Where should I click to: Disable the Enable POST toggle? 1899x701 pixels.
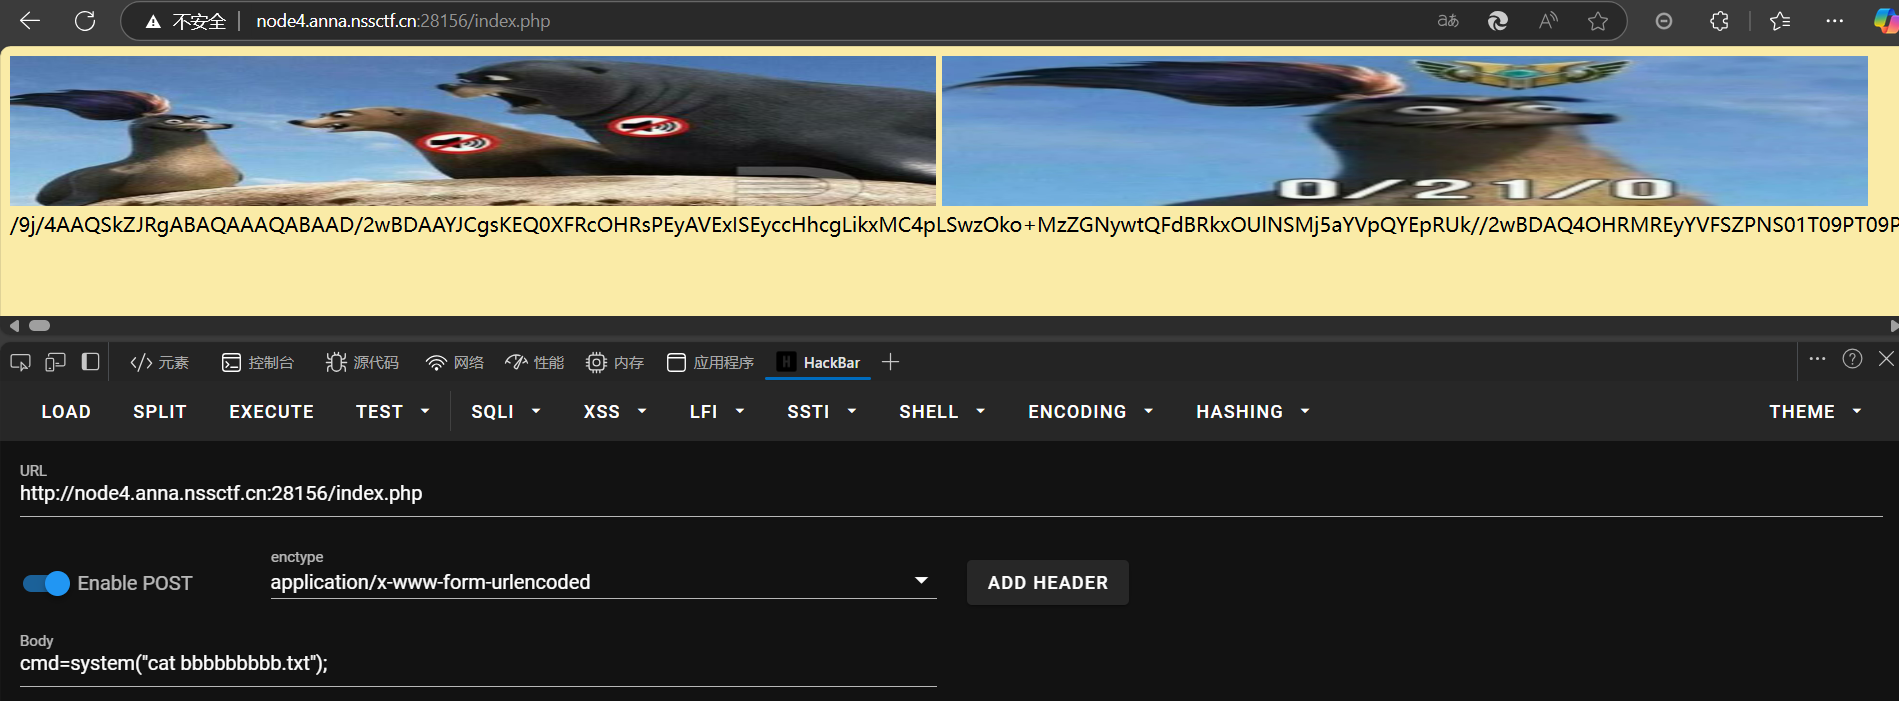coord(46,583)
